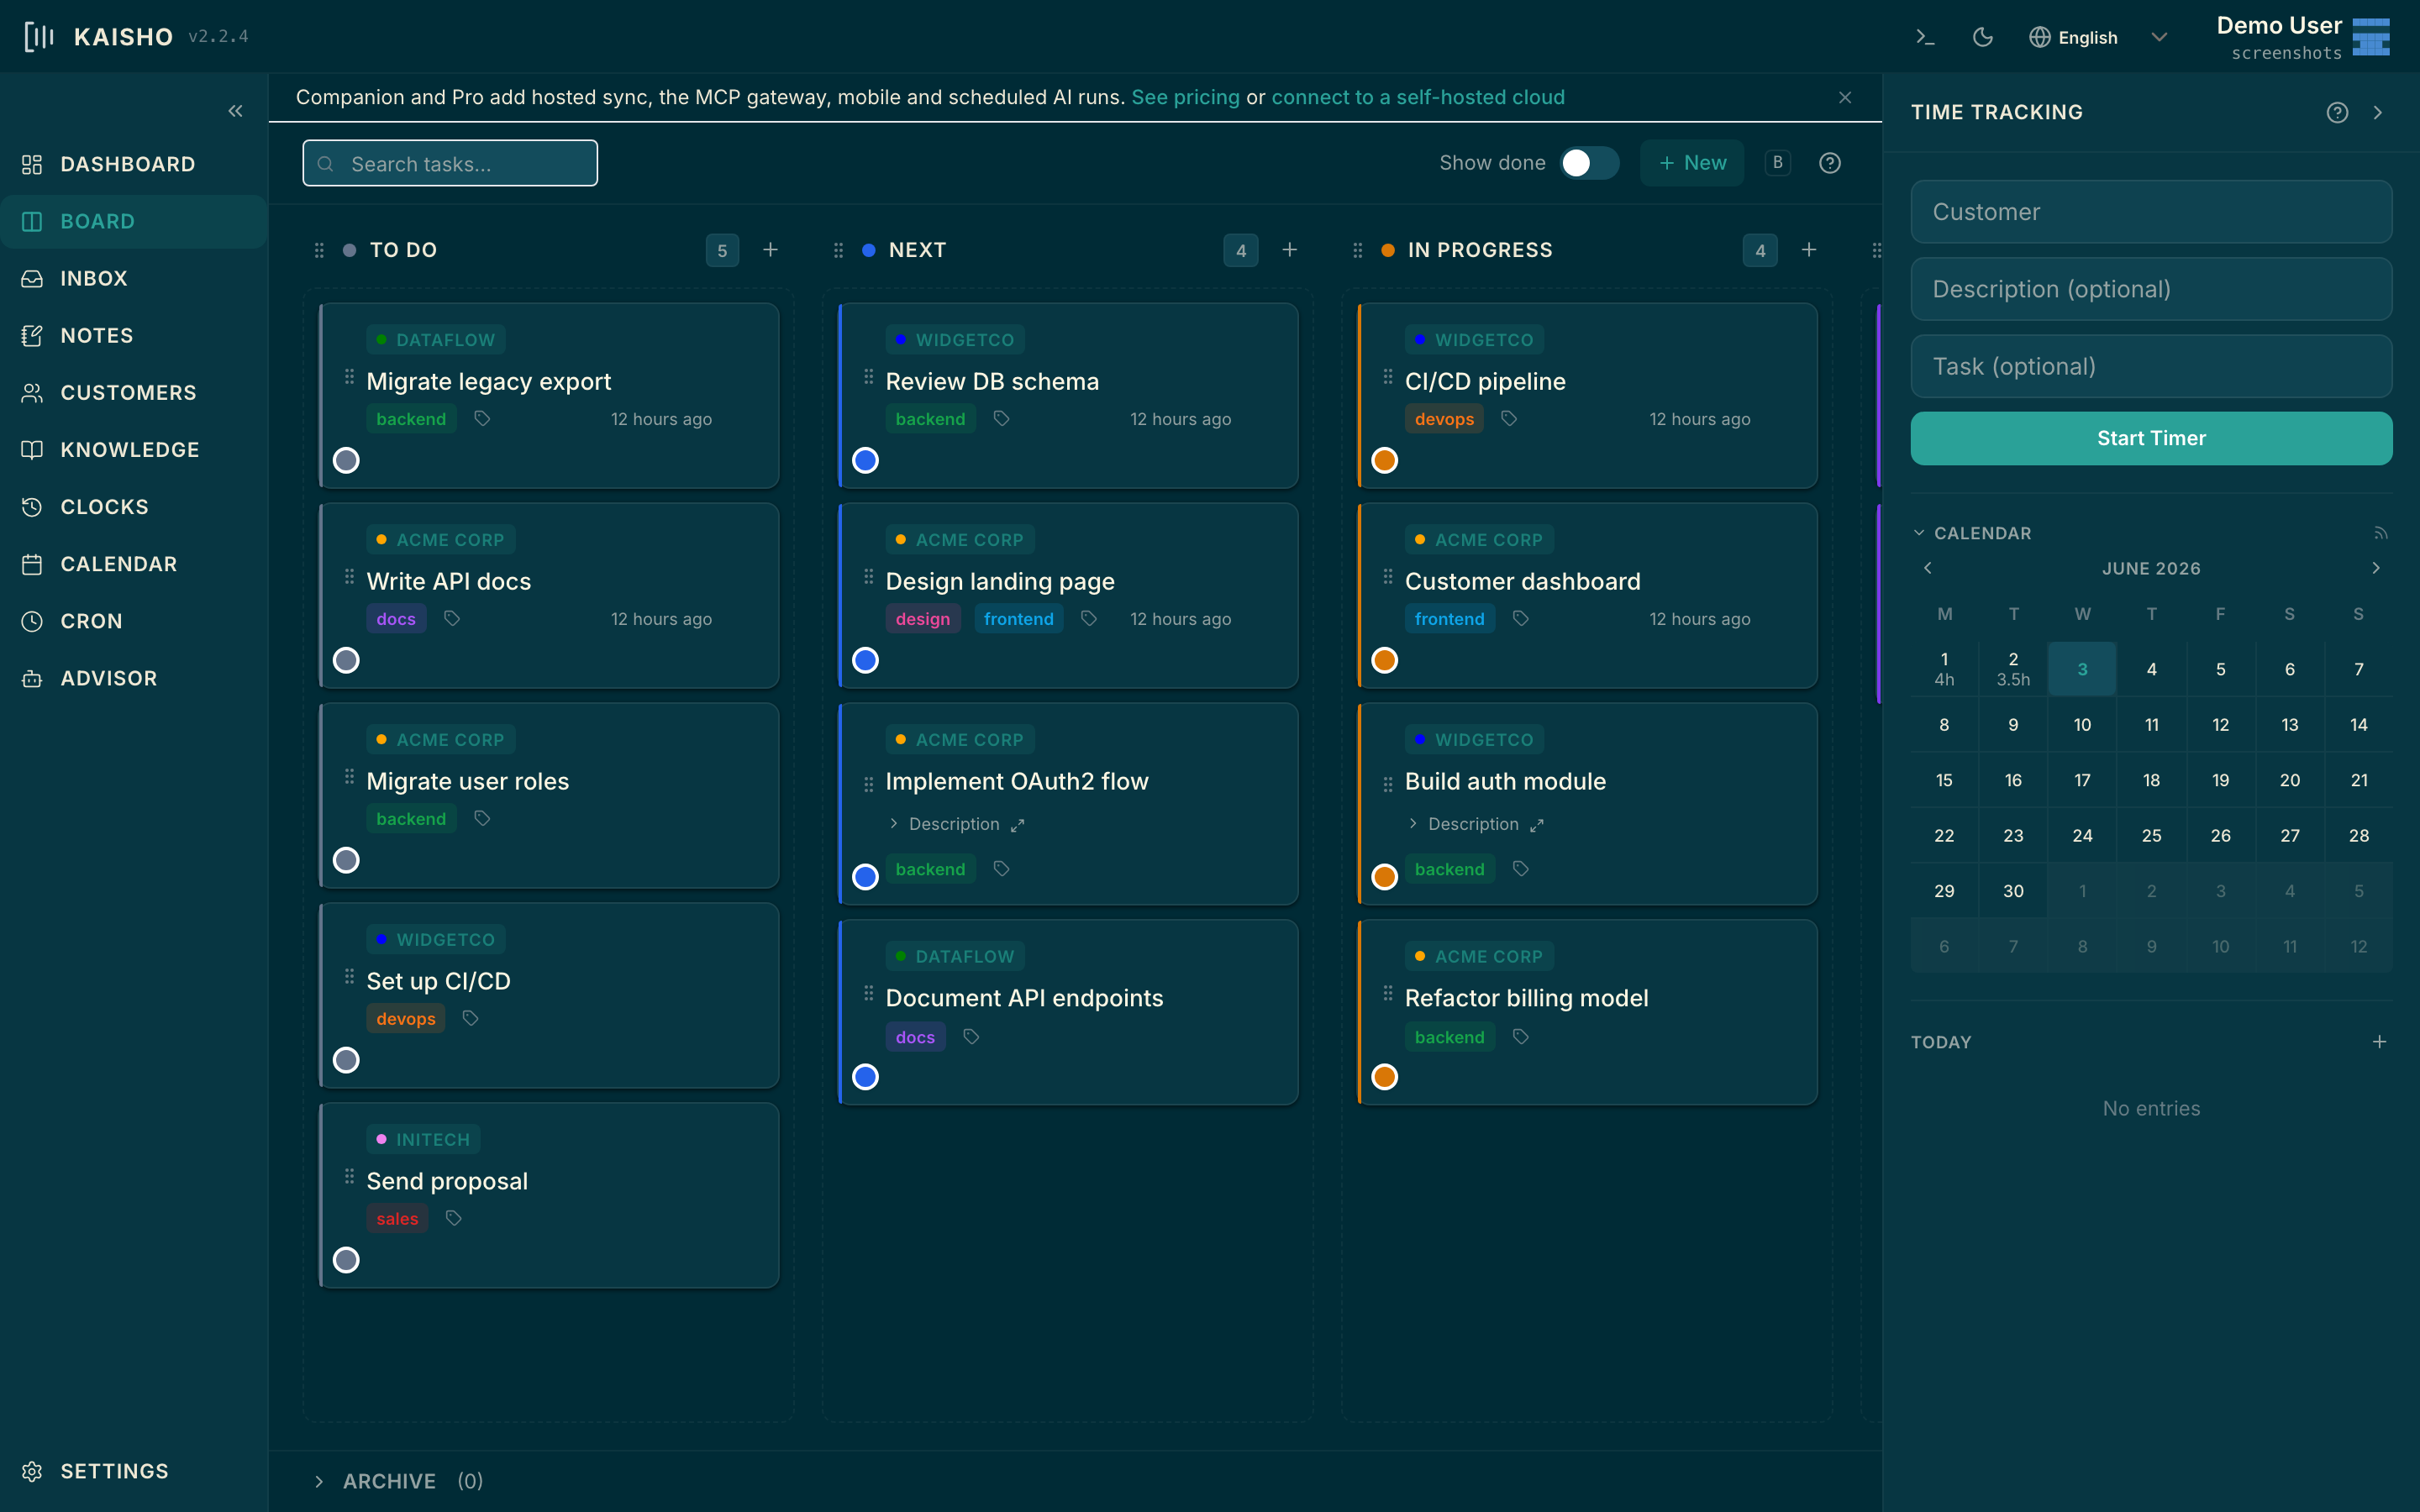This screenshot has height=1512, width=2420.
Task: Toggle status circle on Set up CI/CD
Action: pyautogui.click(x=346, y=1060)
